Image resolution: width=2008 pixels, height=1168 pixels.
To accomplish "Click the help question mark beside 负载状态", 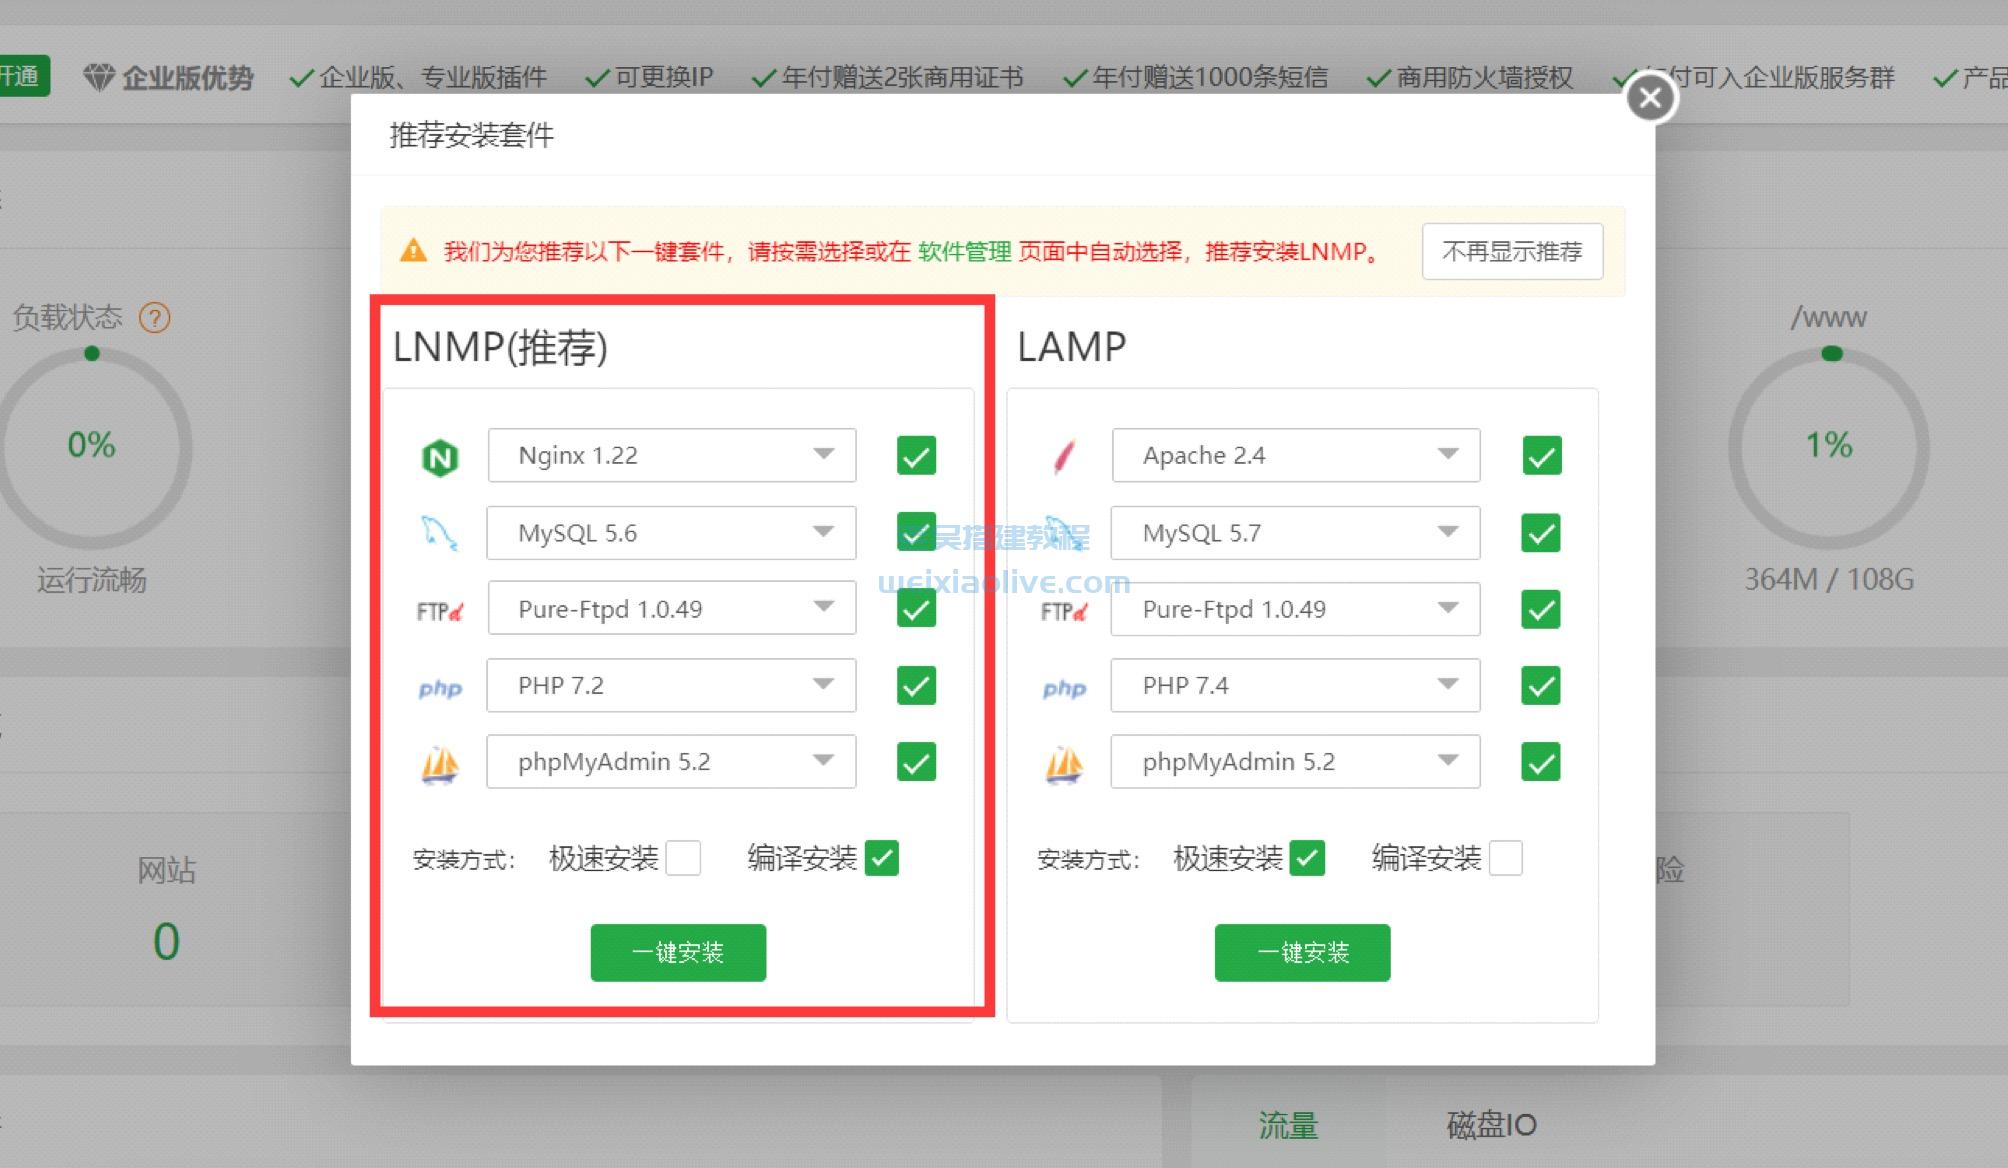I will point(155,317).
